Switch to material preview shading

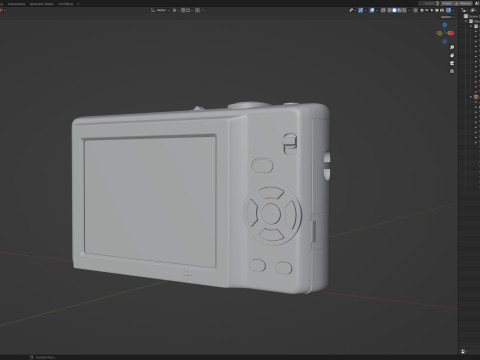399,10
